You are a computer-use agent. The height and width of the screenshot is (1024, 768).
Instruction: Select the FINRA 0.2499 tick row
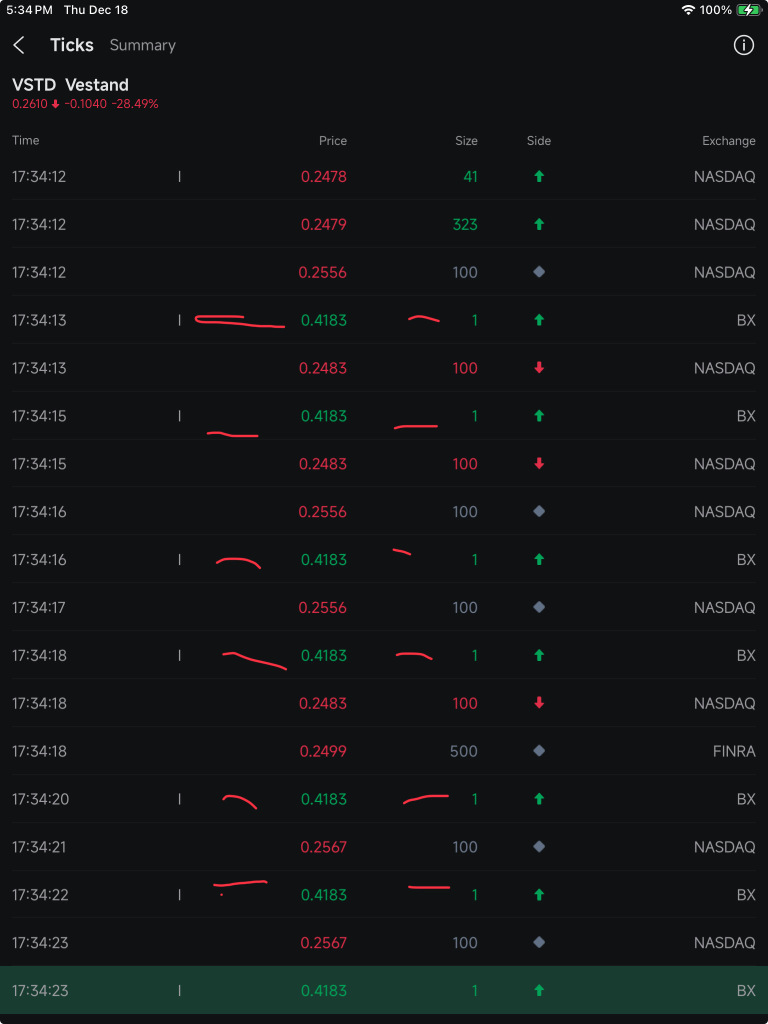(x=384, y=751)
